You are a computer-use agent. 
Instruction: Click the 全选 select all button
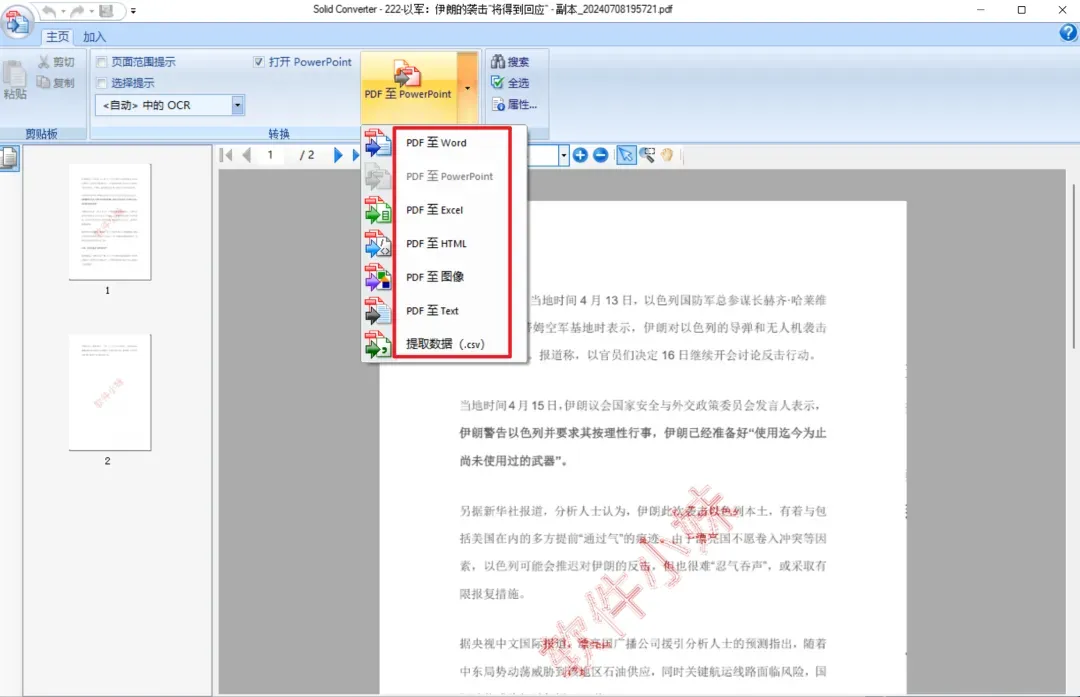click(510, 83)
